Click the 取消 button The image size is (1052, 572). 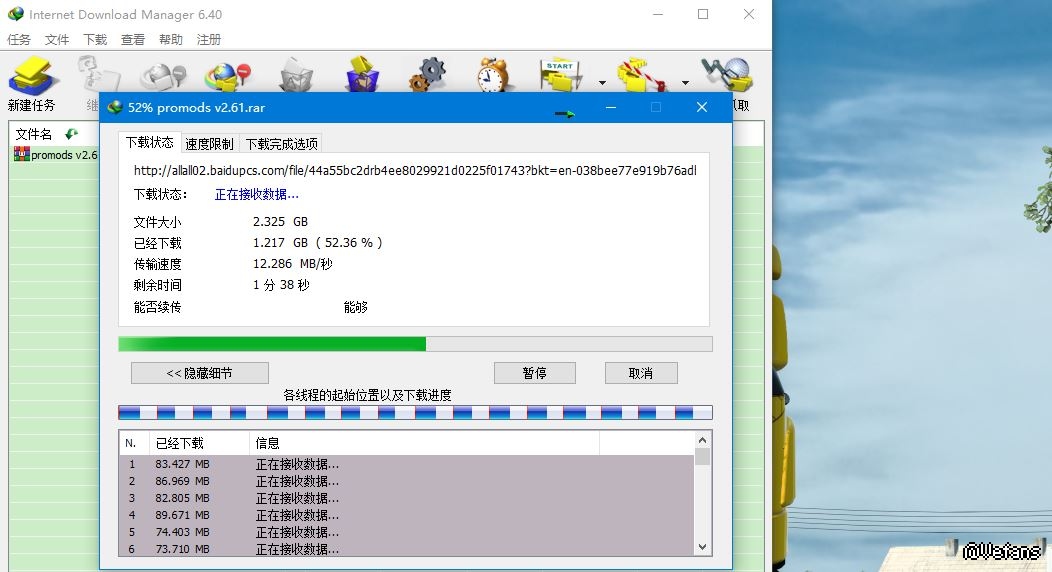641,373
